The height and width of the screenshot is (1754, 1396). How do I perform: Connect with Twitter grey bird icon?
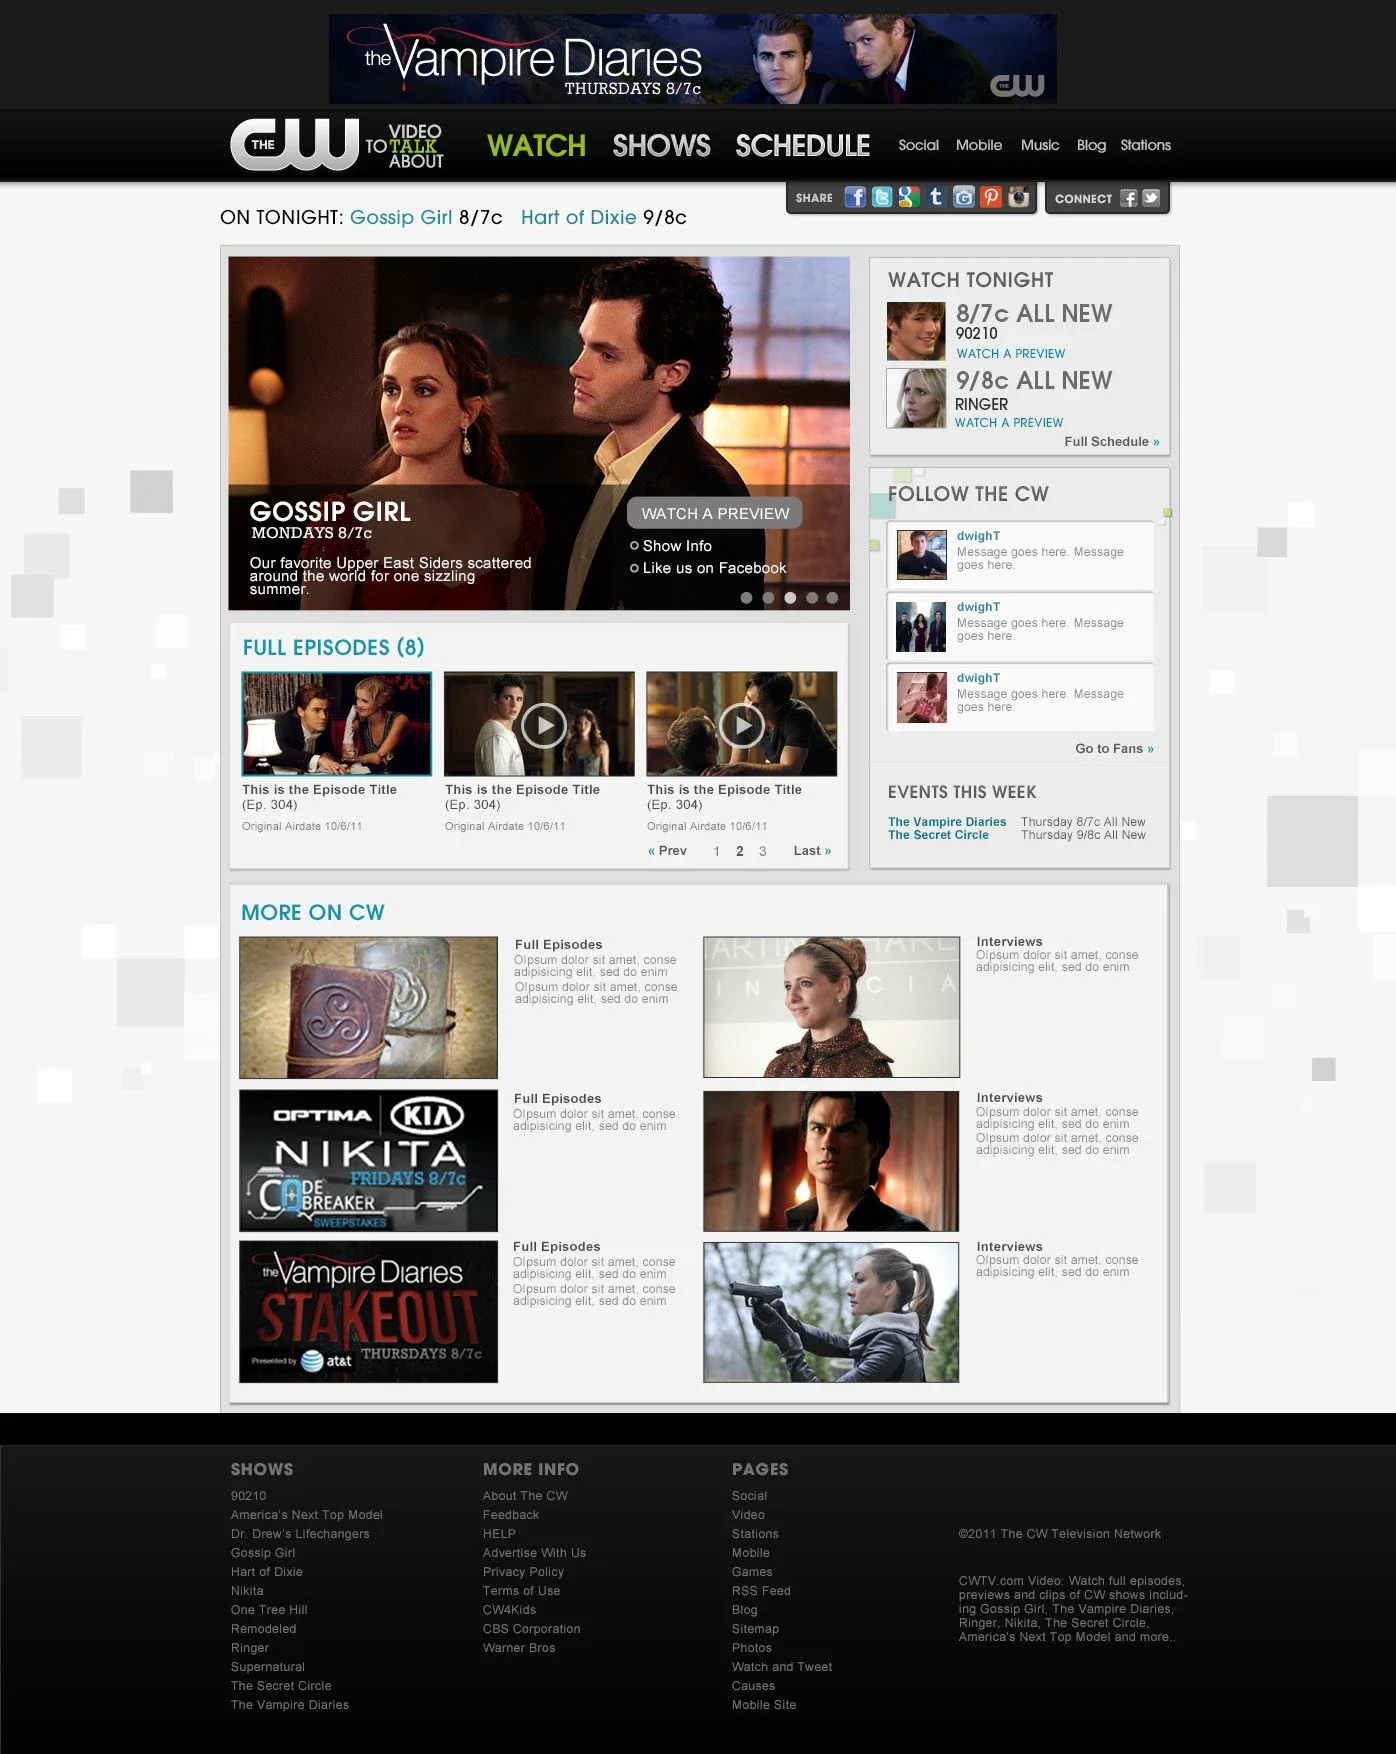click(x=1151, y=198)
